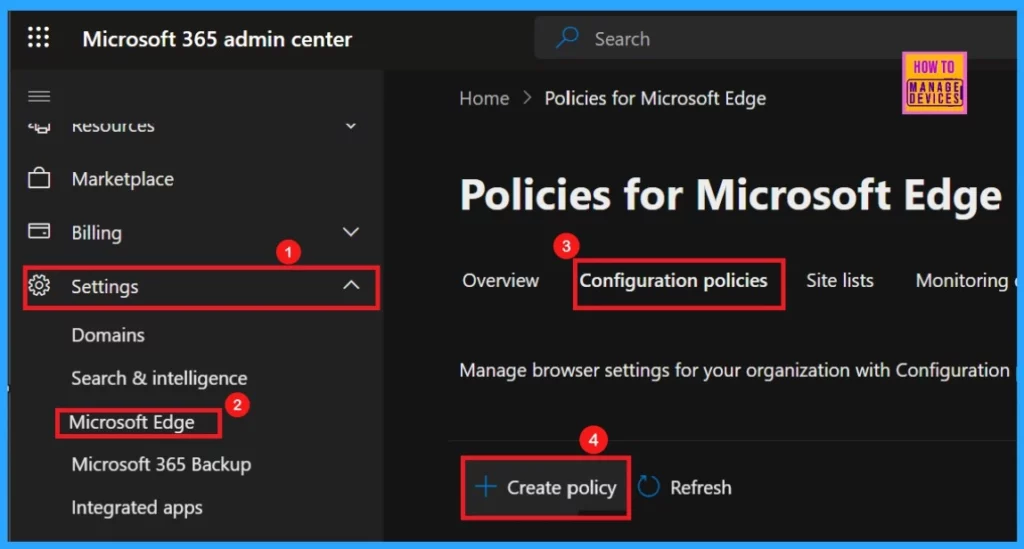Collapse the navigation hamburger menu
This screenshot has height=549, width=1024.
(39, 97)
